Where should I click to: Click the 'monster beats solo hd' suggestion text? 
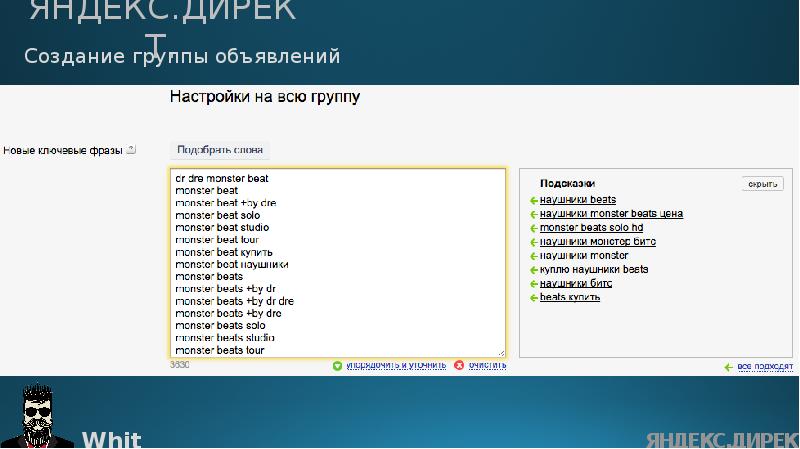coord(591,228)
